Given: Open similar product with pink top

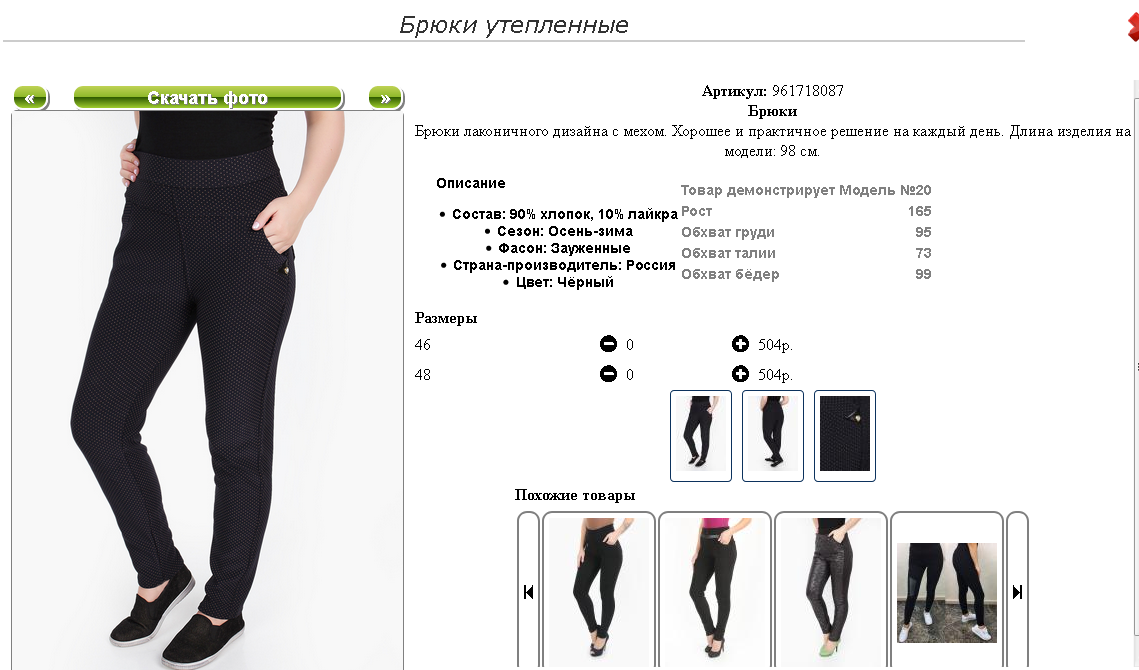Looking at the screenshot, I should point(714,591).
